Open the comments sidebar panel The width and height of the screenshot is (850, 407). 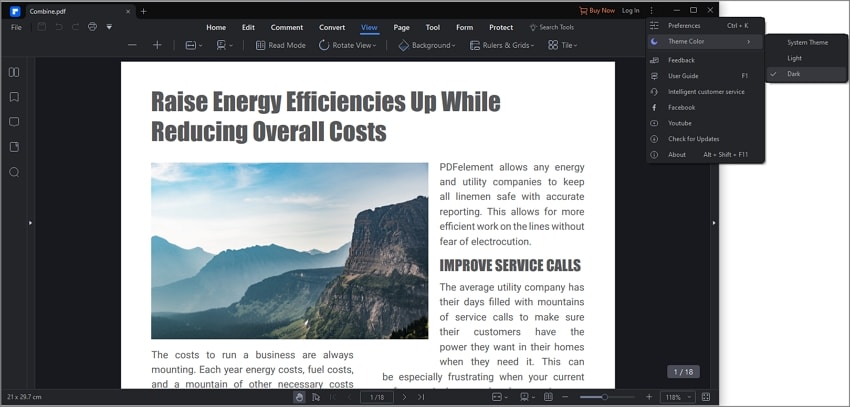tap(14, 122)
